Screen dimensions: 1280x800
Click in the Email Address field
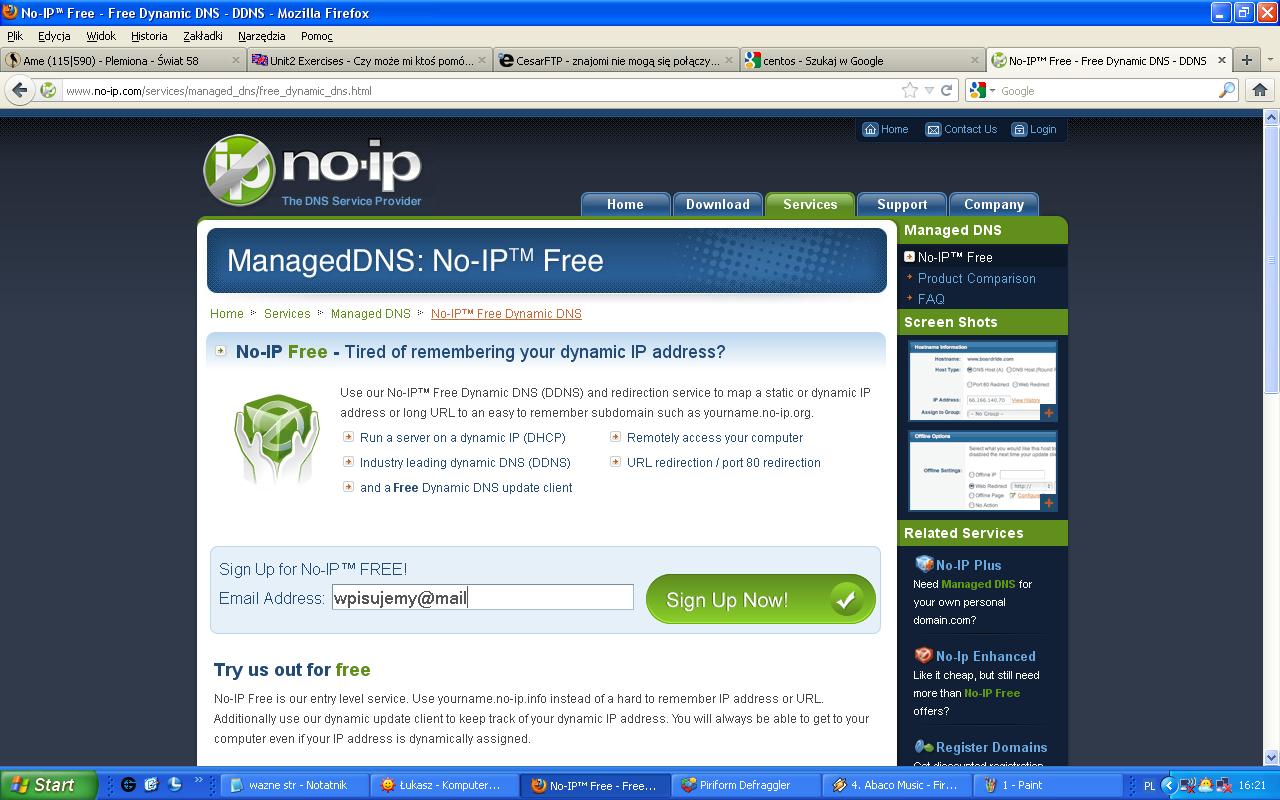click(483, 597)
